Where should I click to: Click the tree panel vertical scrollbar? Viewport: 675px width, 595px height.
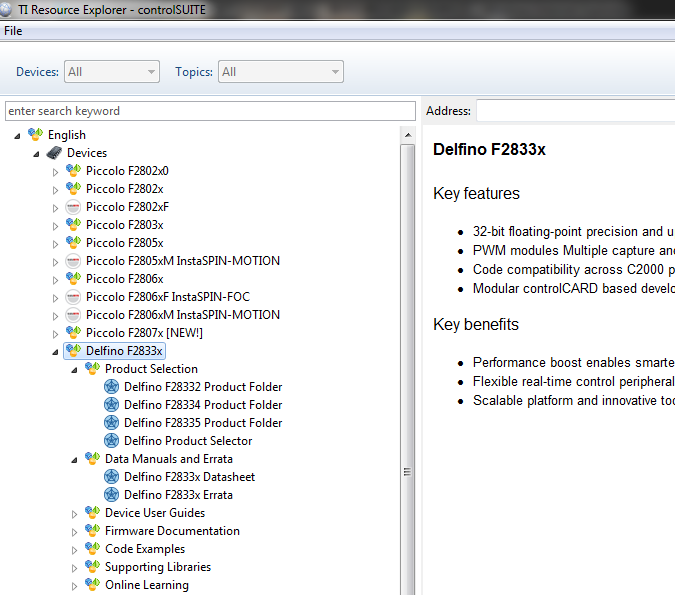[x=408, y=369]
